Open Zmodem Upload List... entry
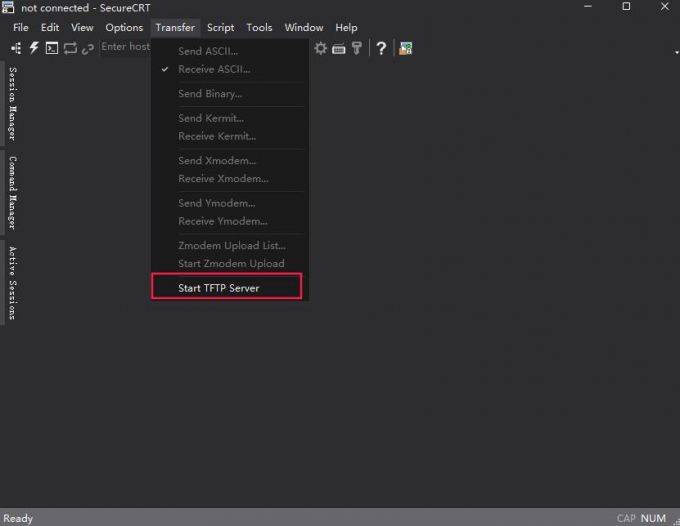The height and width of the screenshot is (526, 680). [229, 245]
